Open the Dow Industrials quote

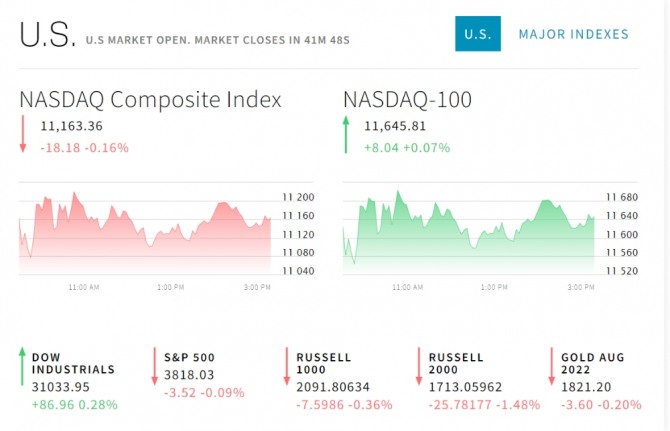(x=73, y=363)
